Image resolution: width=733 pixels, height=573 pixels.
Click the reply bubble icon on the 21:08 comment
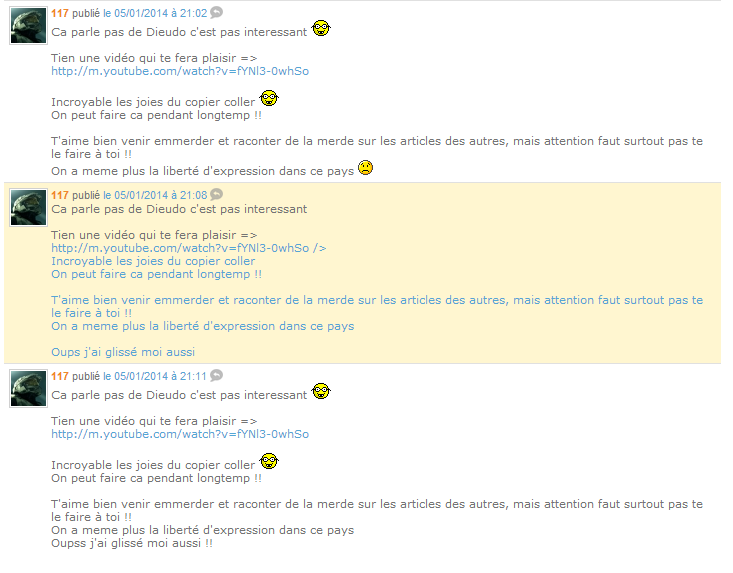[x=216, y=194]
